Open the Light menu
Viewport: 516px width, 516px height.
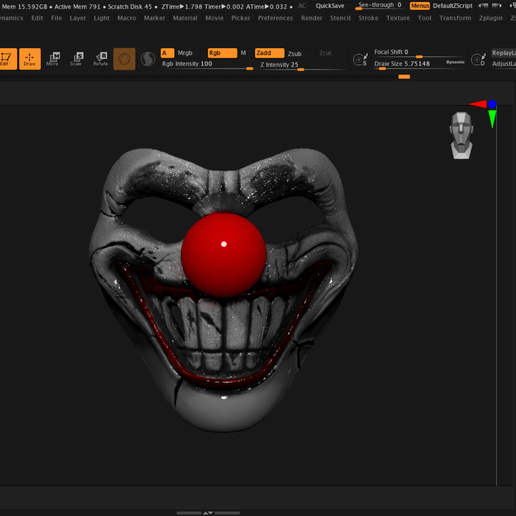(101, 18)
